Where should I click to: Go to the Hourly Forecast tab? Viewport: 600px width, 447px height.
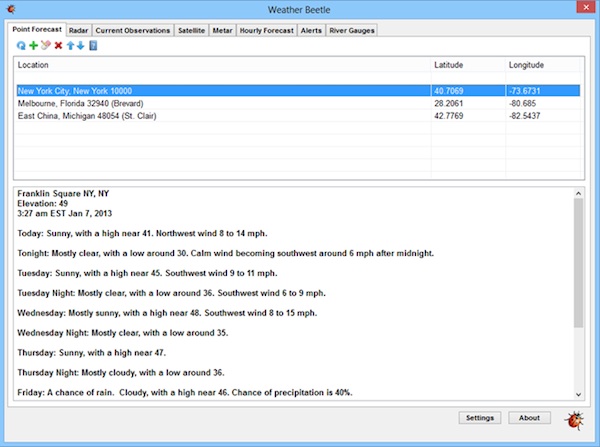(266, 31)
